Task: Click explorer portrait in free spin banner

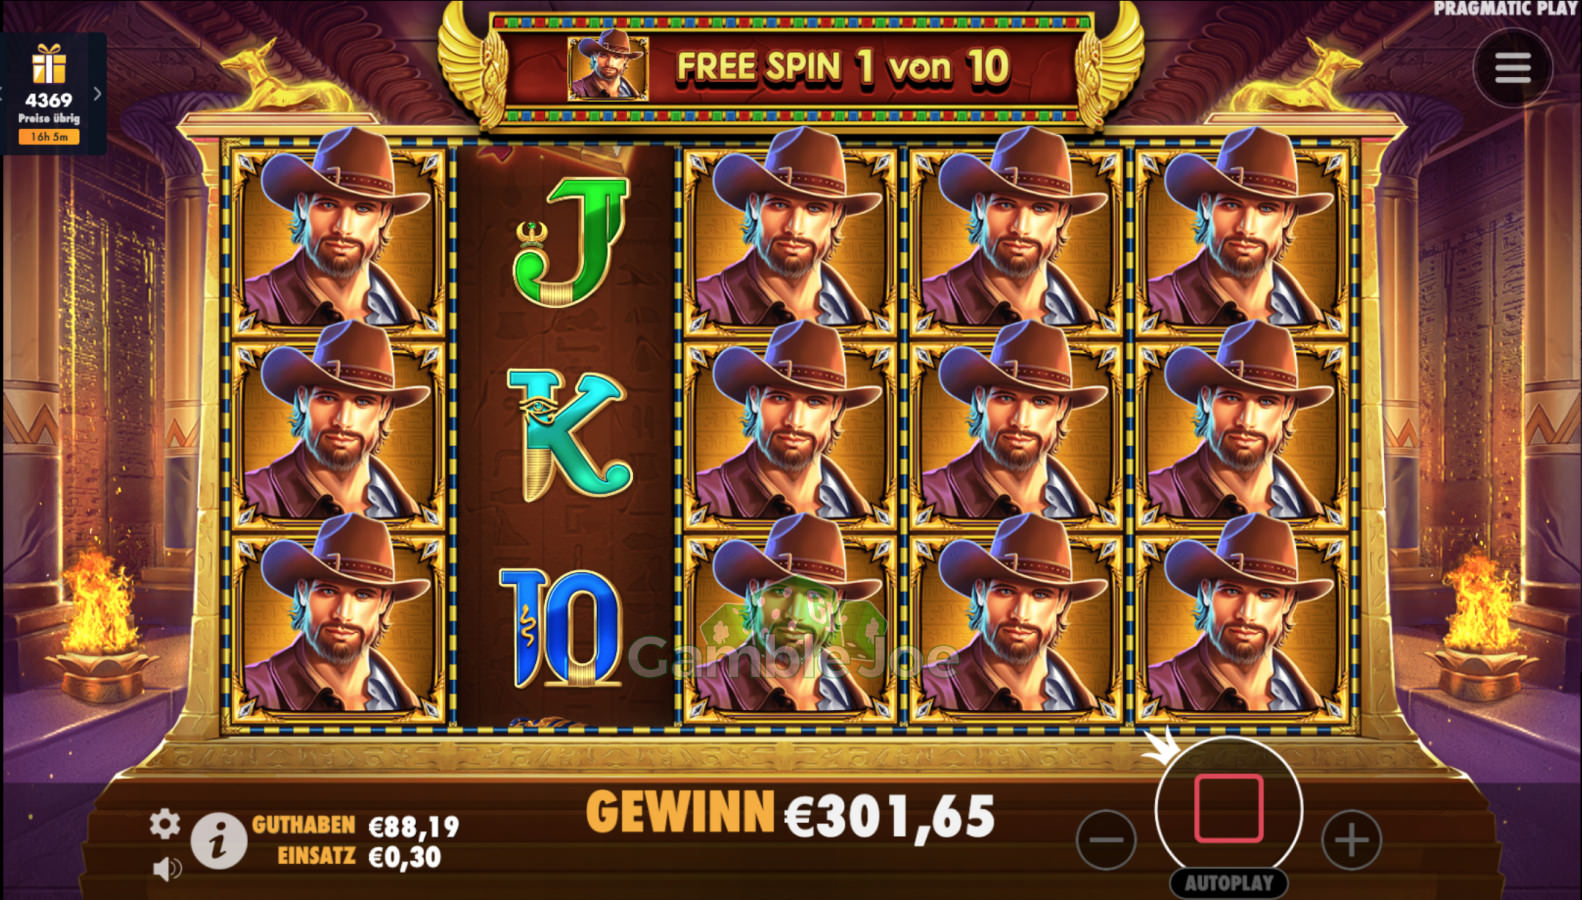Action: 607,66
